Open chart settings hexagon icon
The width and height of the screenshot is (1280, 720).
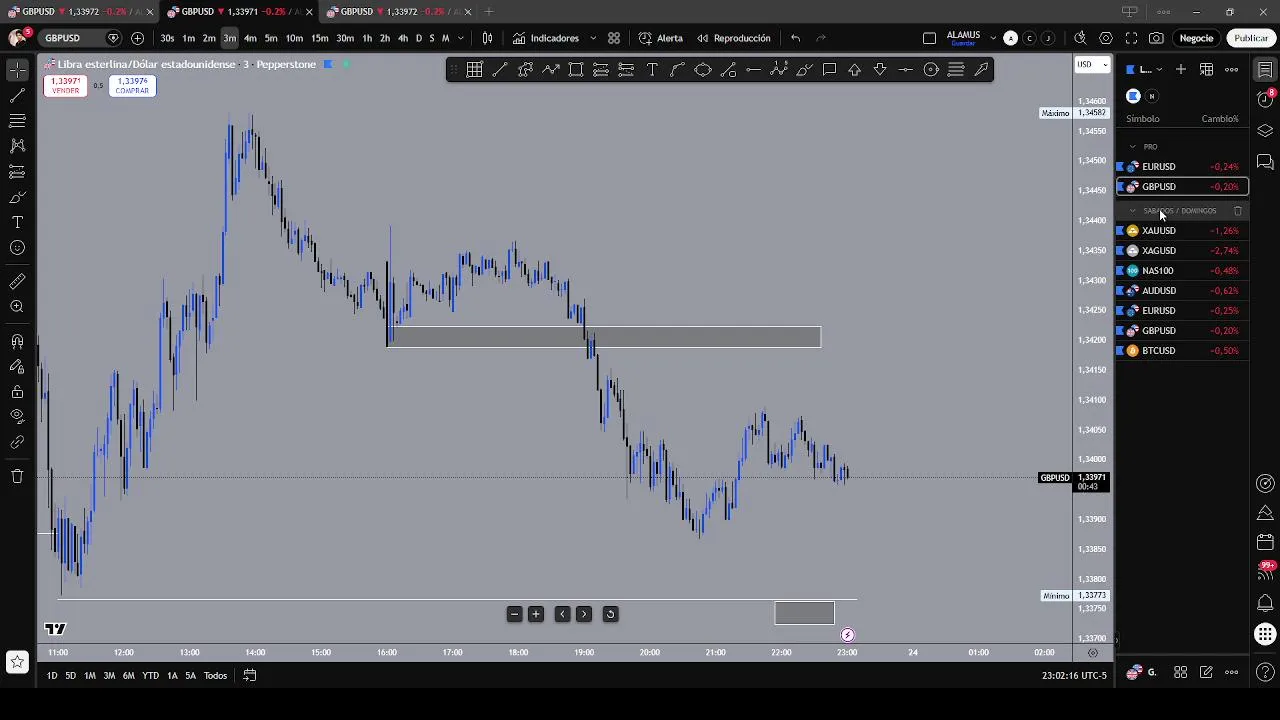pyautogui.click(x=1106, y=38)
